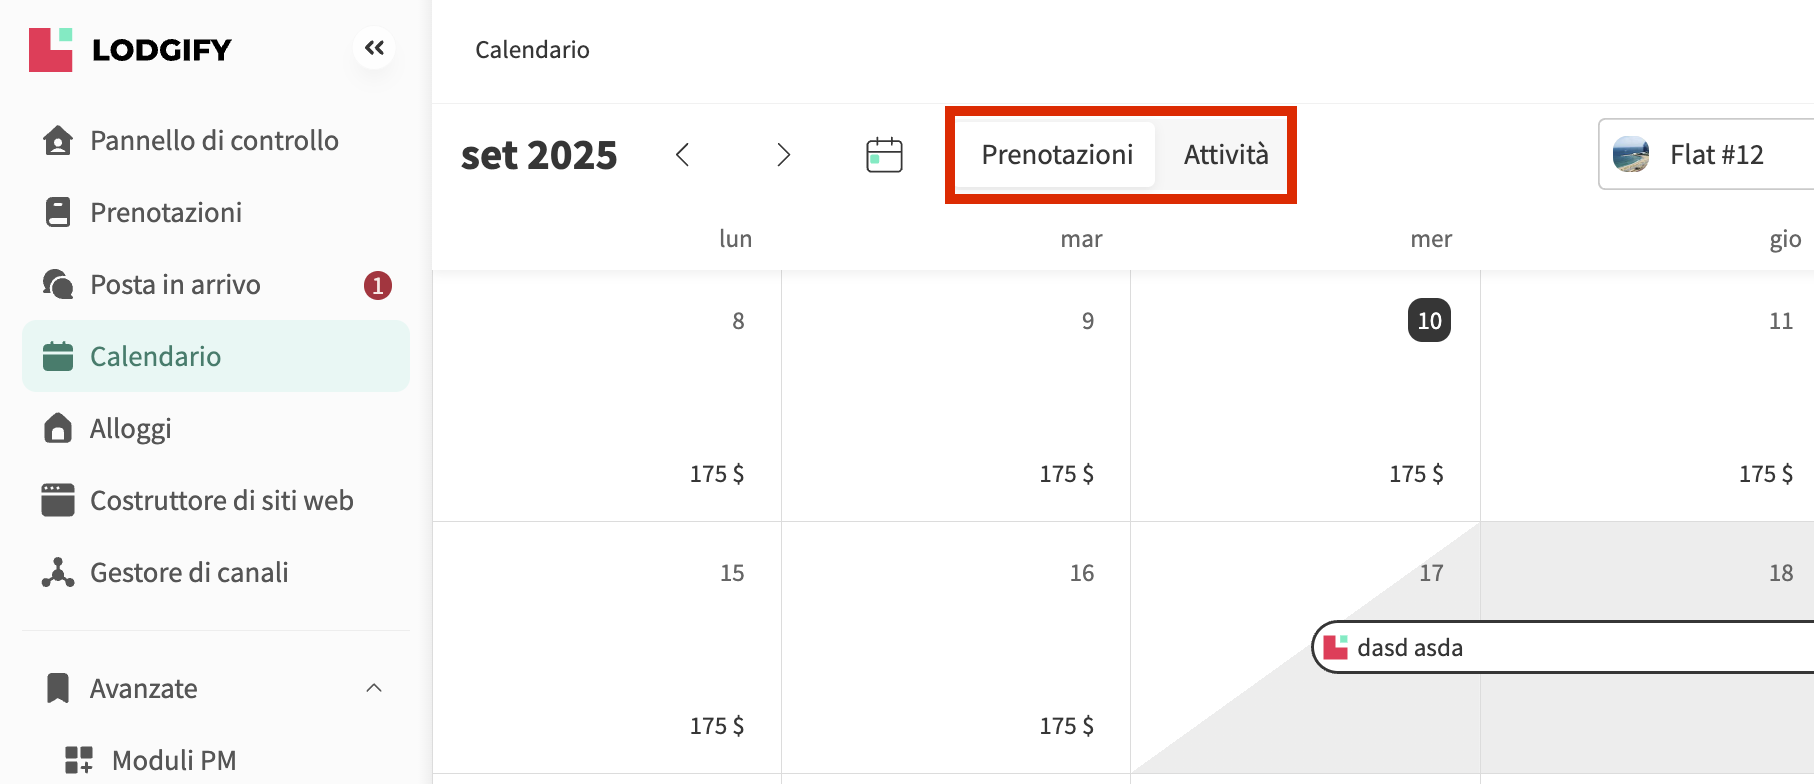Click the unread badge on Posta in arrivo
The height and width of the screenshot is (784, 1814).
[x=378, y=286]
